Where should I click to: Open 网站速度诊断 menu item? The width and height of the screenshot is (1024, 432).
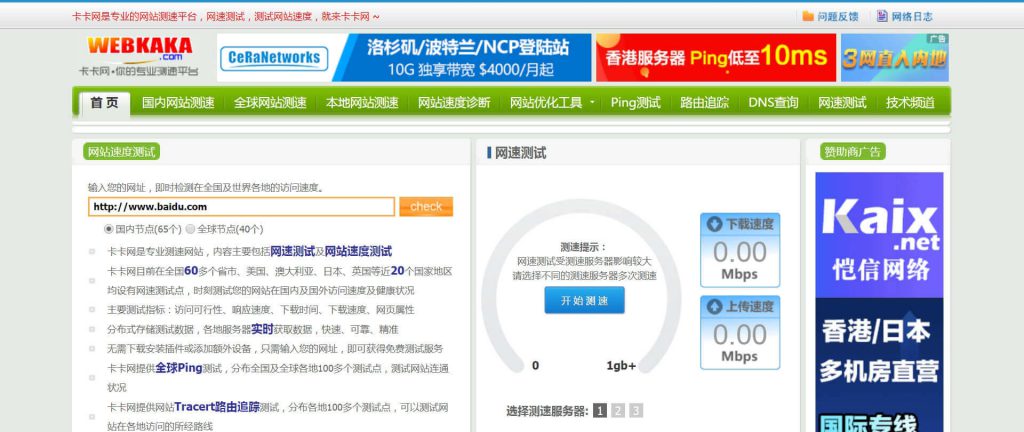[454, 102]
